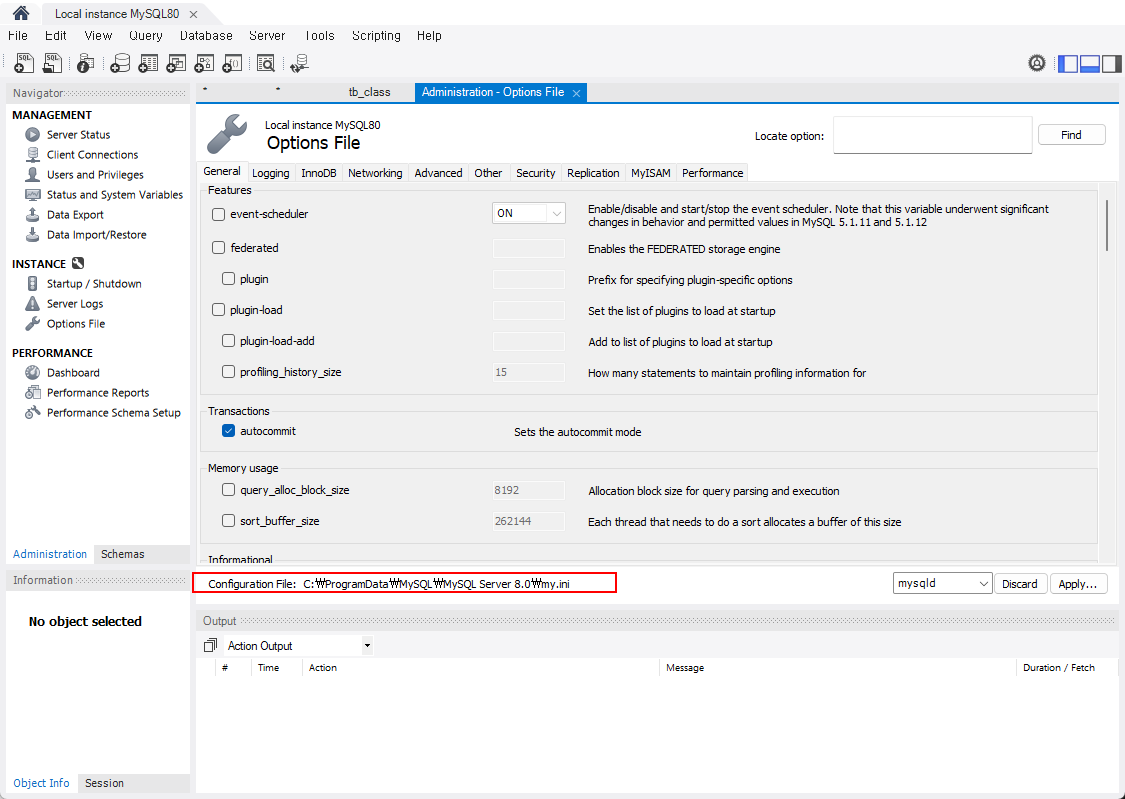Create new view toolbar icon
This screenshot has width=1125, height=799.
pos(176,63)
